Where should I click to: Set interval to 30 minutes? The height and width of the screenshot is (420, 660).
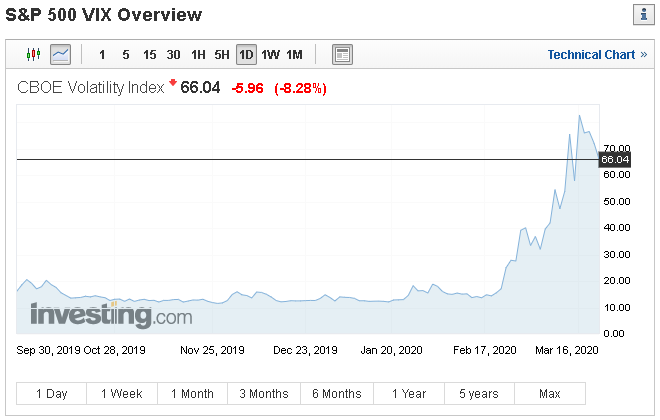coord(173,55)
